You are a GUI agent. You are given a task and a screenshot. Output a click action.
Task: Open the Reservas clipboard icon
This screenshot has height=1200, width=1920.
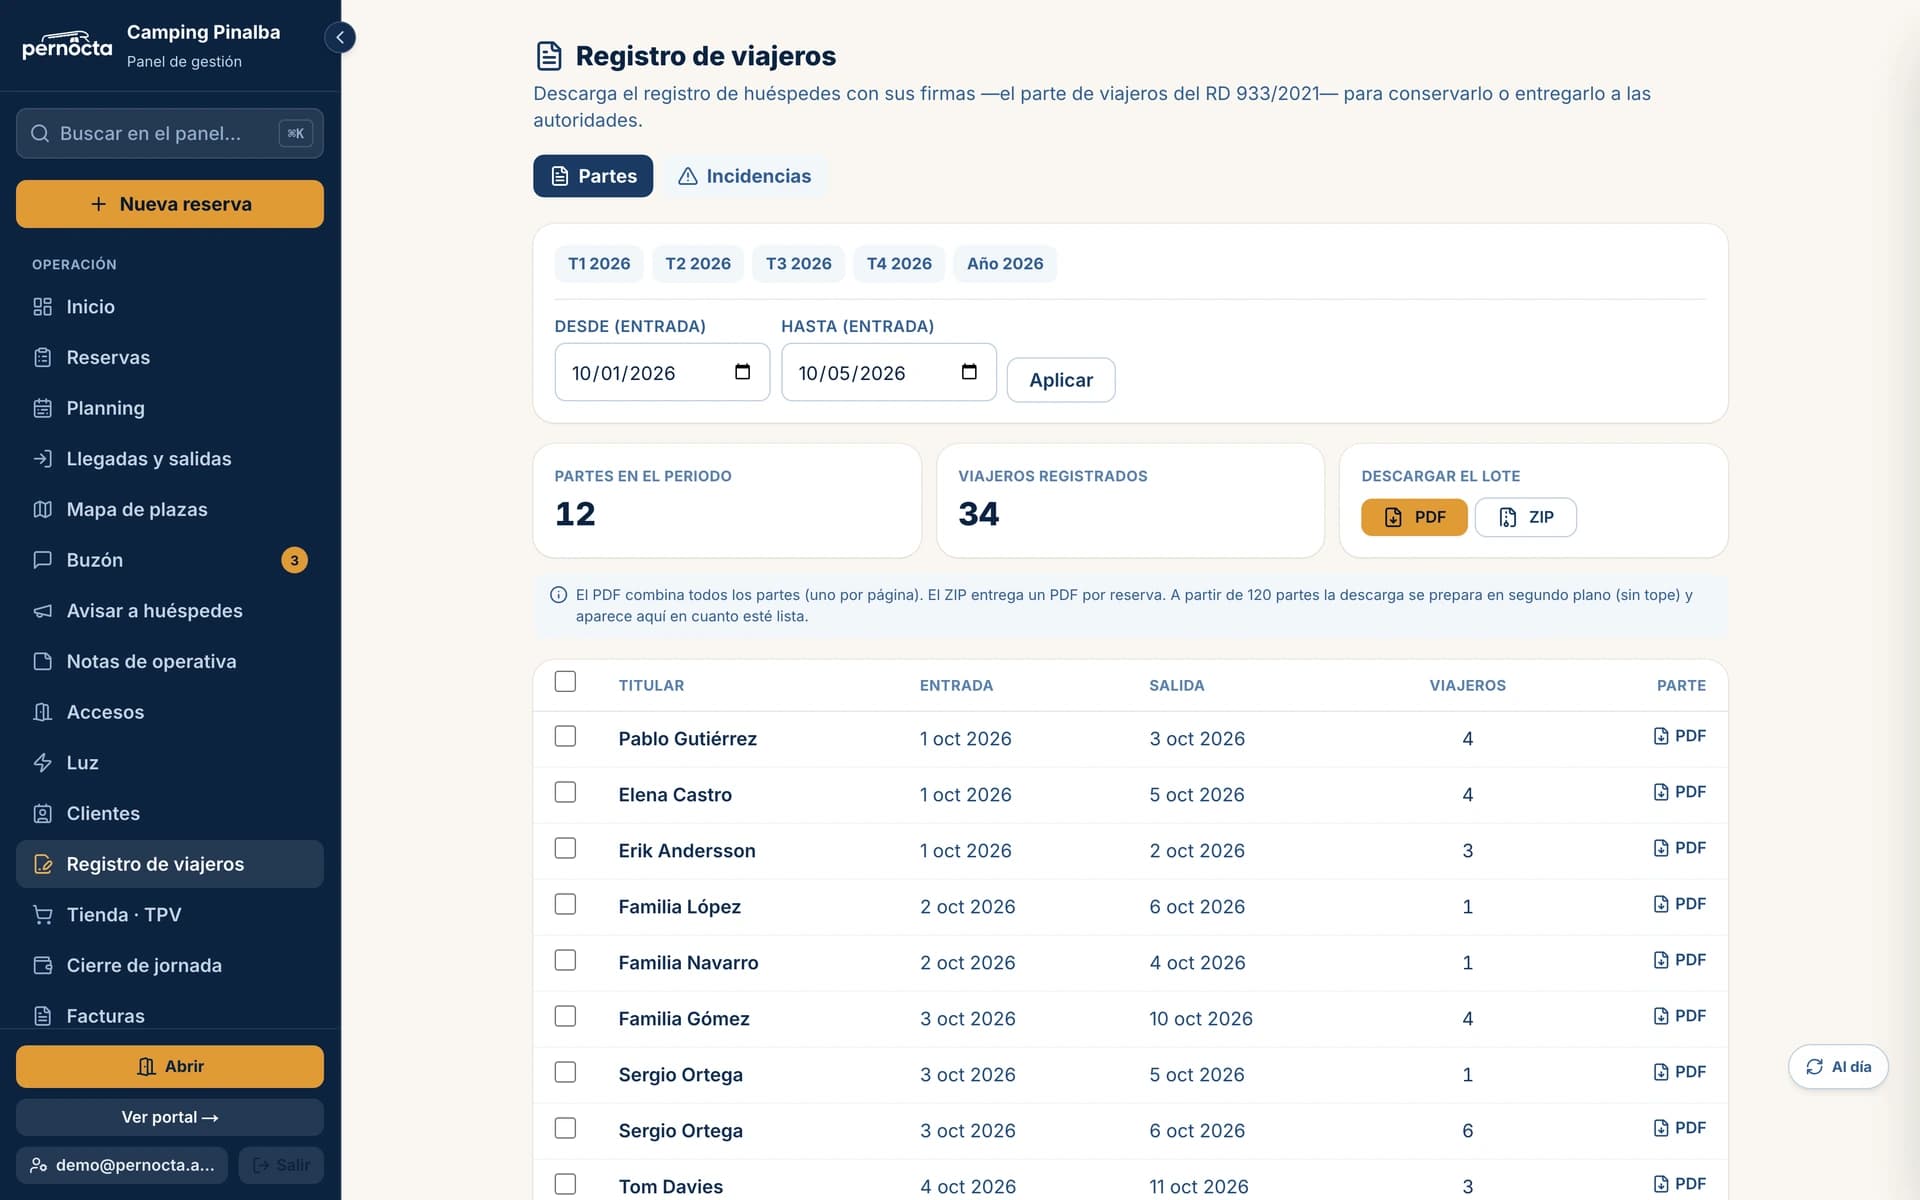tap(42, 357)
